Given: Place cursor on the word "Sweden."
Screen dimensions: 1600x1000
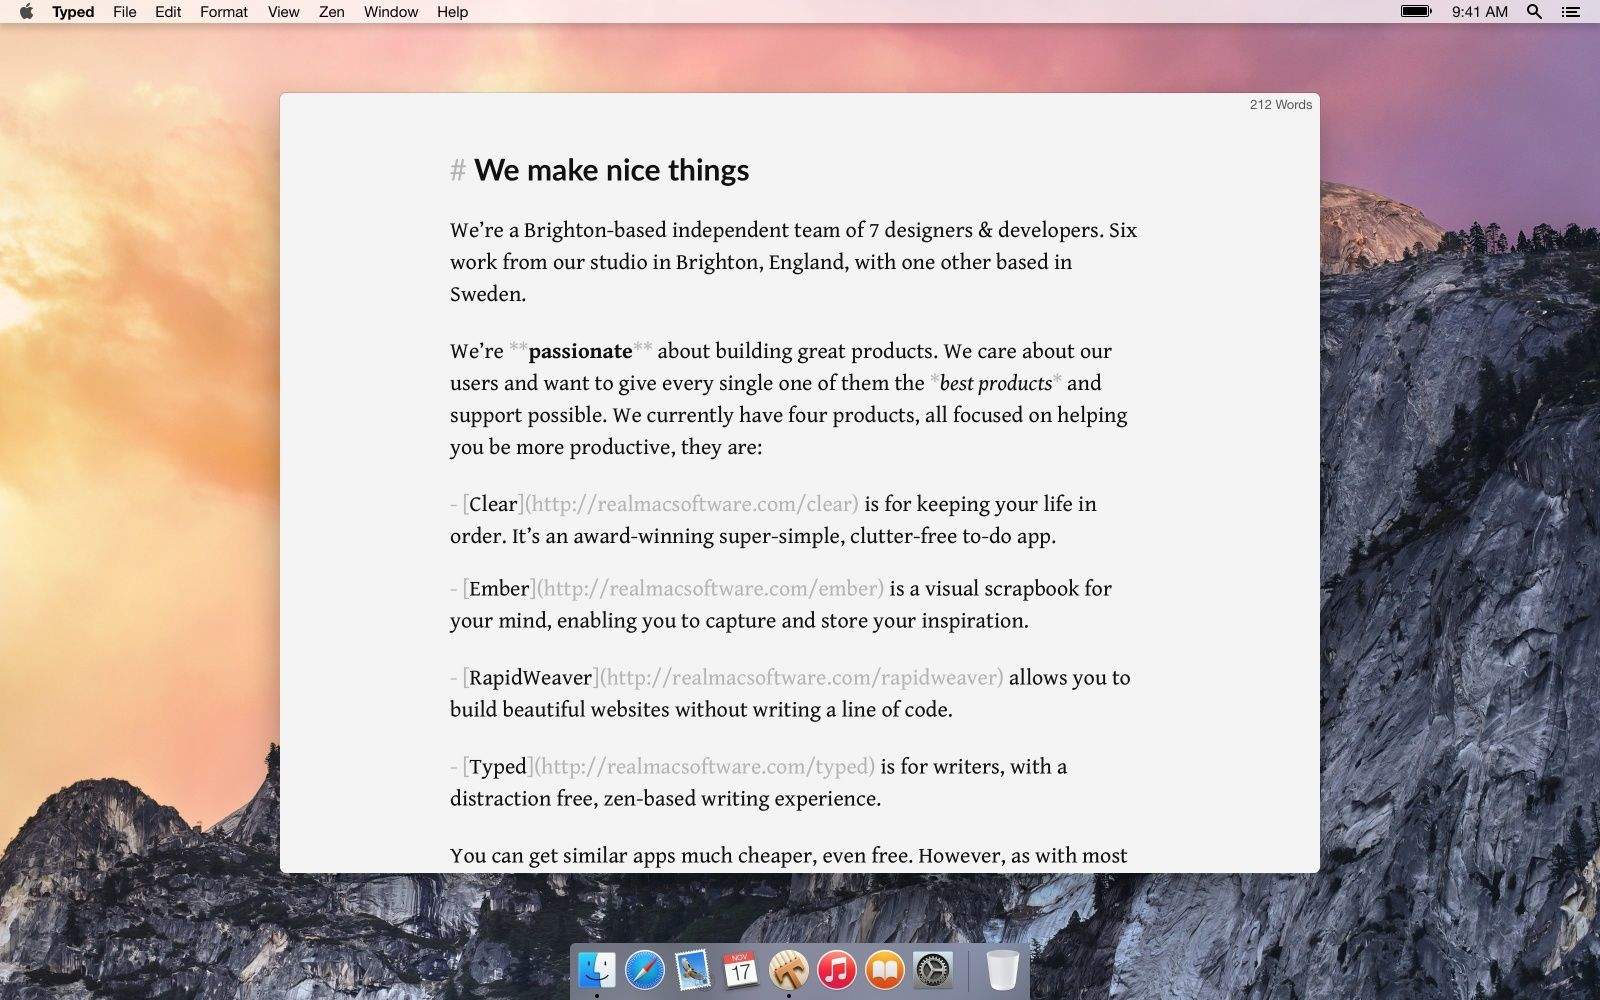Looking at the screenshot, I should coord(488,295).
